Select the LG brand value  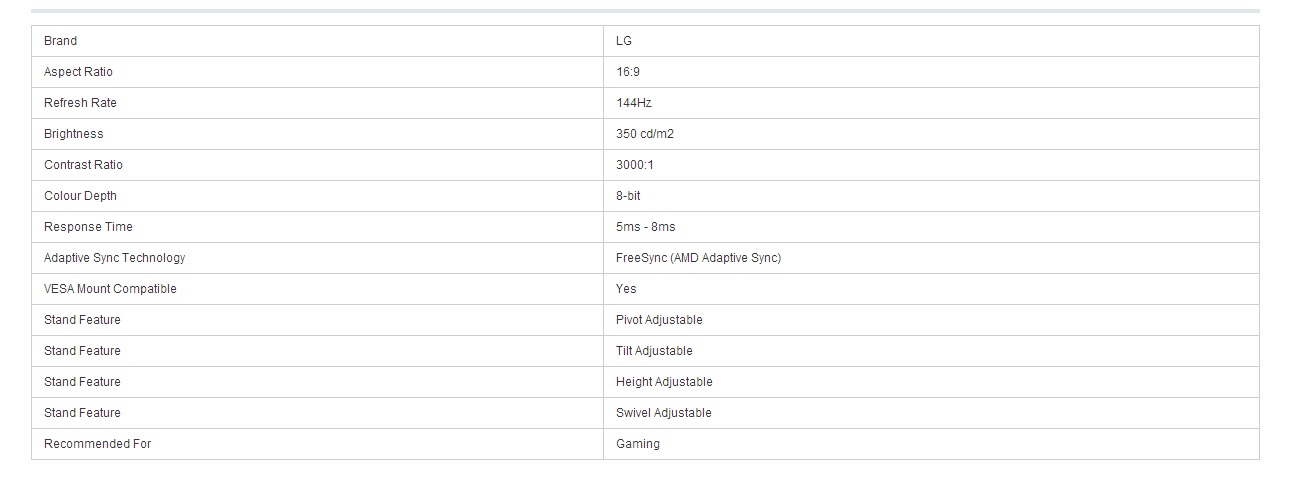click(x=624, y=41)
